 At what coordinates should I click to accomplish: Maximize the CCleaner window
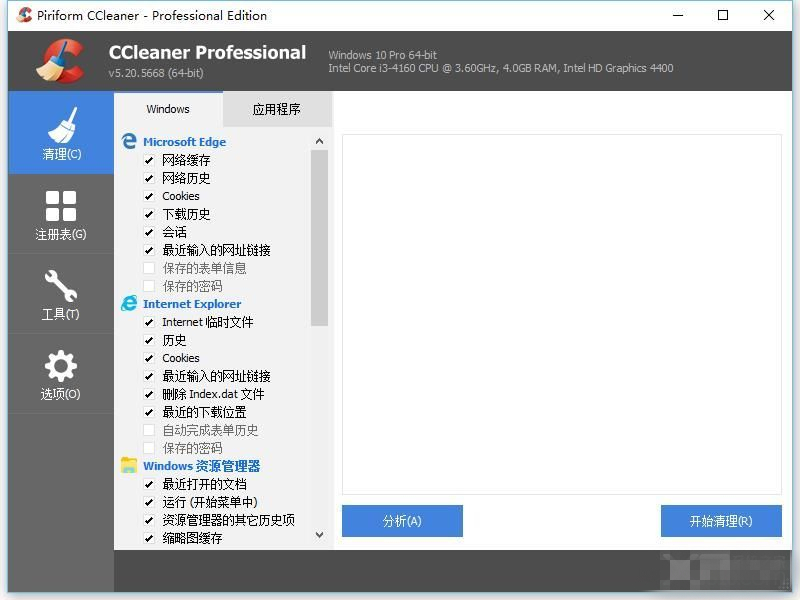(723, 15)
